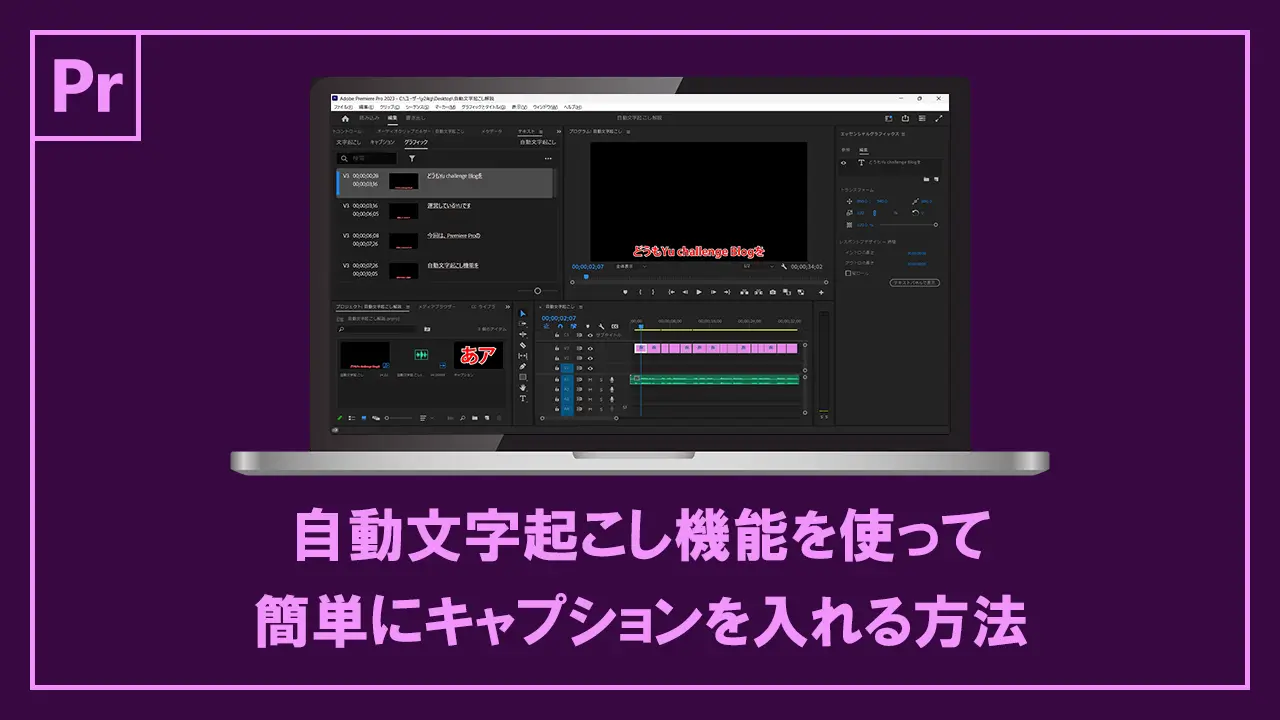Viewport: 1280px width, 720px height.
Task: Enable the Roll checkbox in Essential Graphics
Action: [x=847, y=273]
